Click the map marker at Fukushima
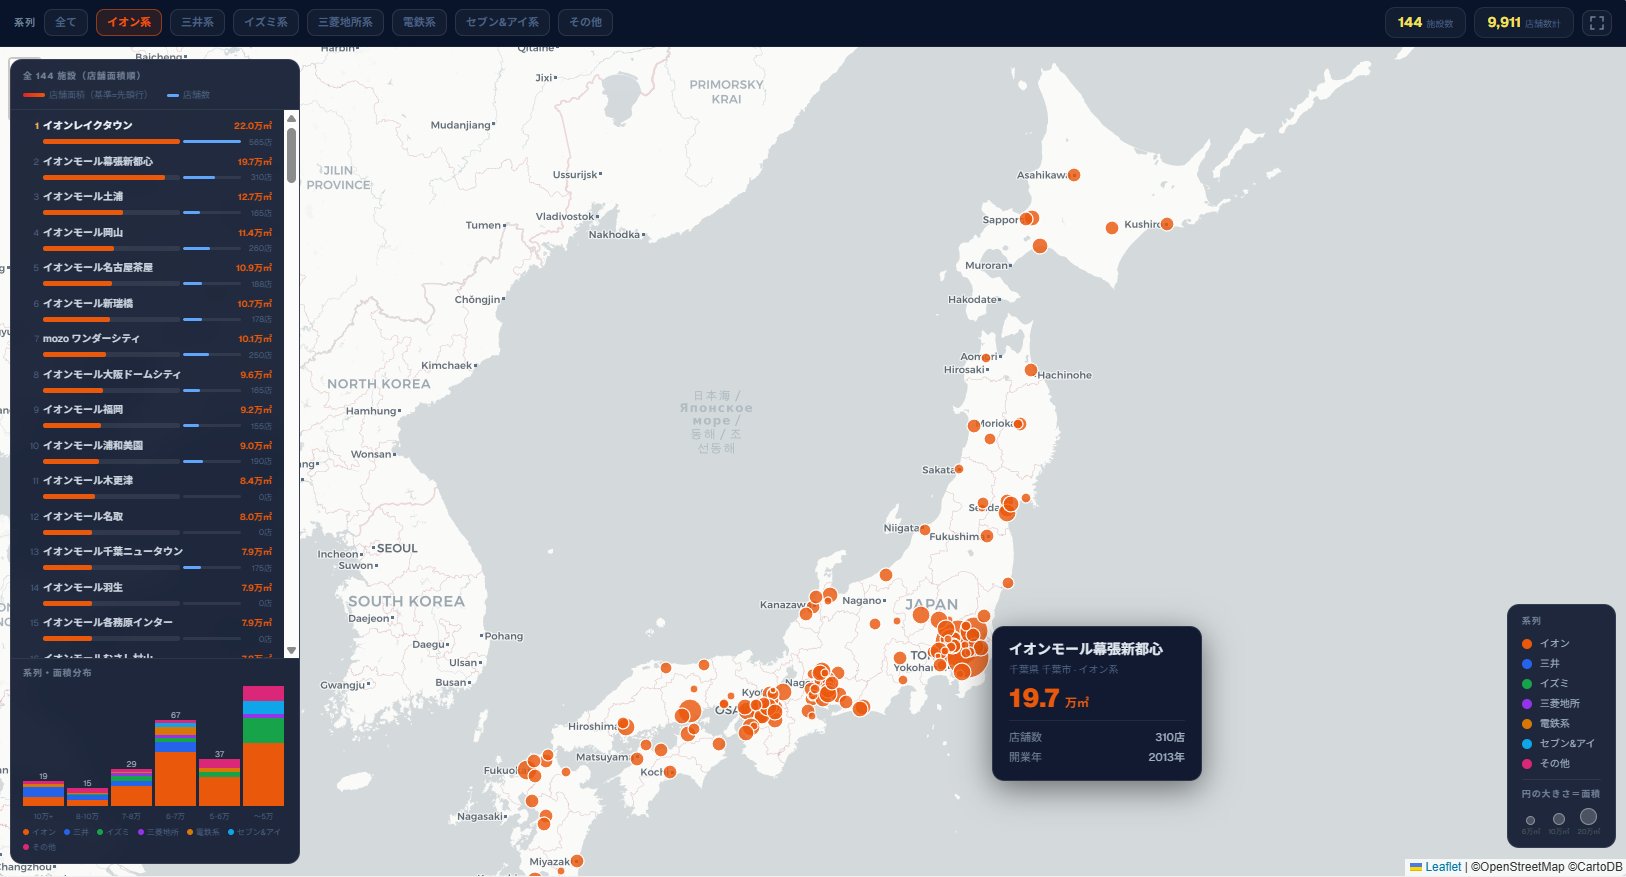The image size is (1626, 877). click(x=987, y=536)
